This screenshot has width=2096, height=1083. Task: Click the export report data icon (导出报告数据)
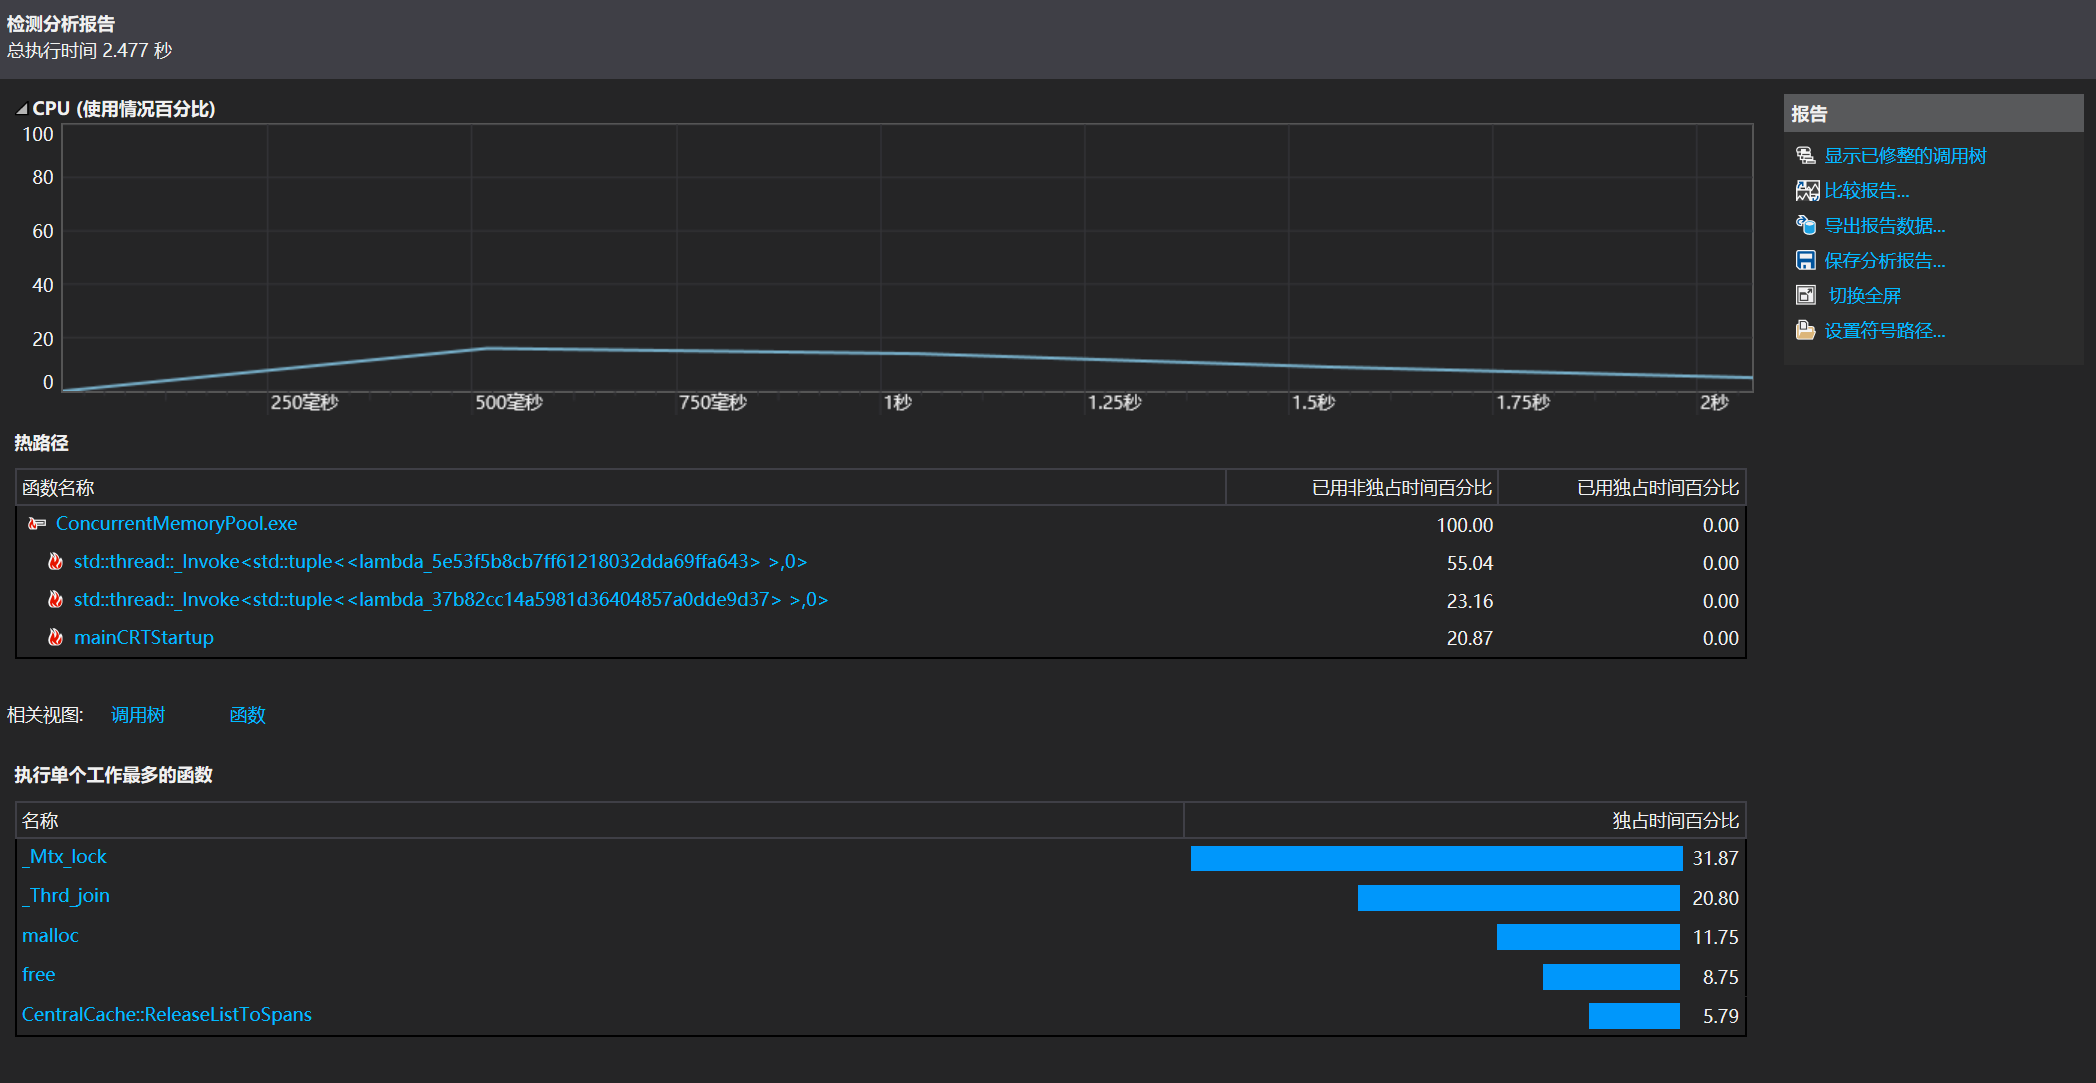1805,226
